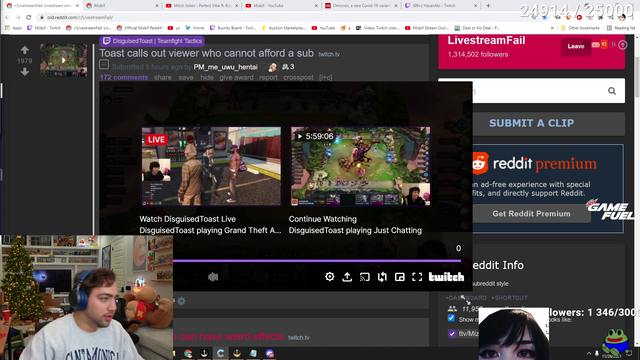Click the gear icon below the player
This screenshot has height=360, width=640.
click(181, 301)
